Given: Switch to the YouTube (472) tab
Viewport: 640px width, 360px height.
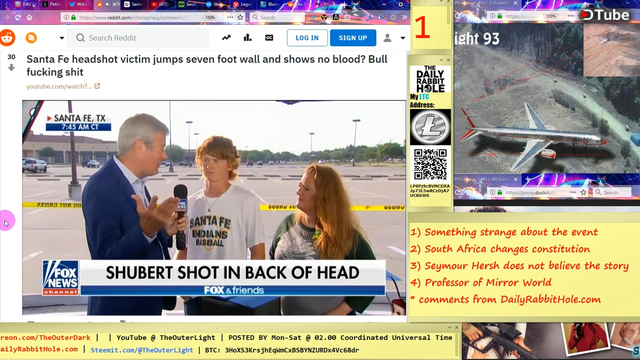Looking at the screenshot, I should point(161,4).
